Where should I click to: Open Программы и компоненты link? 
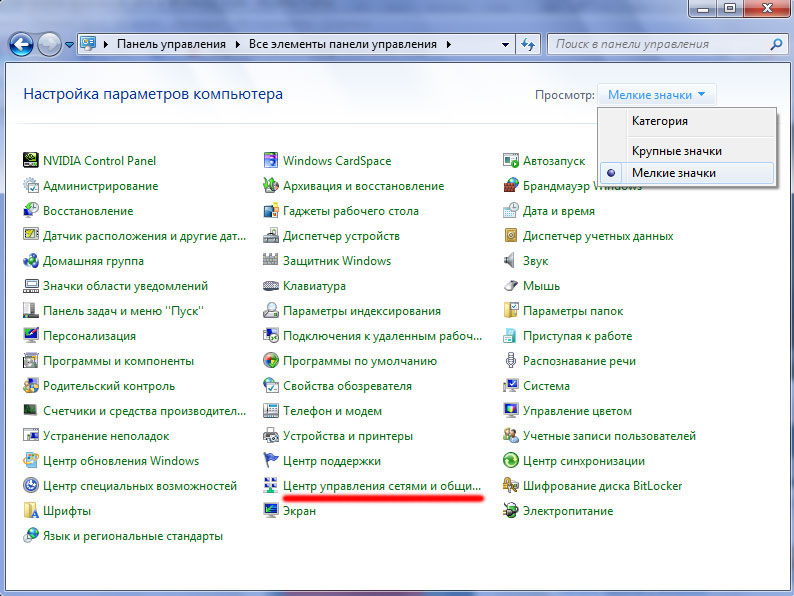coord(118,361)
